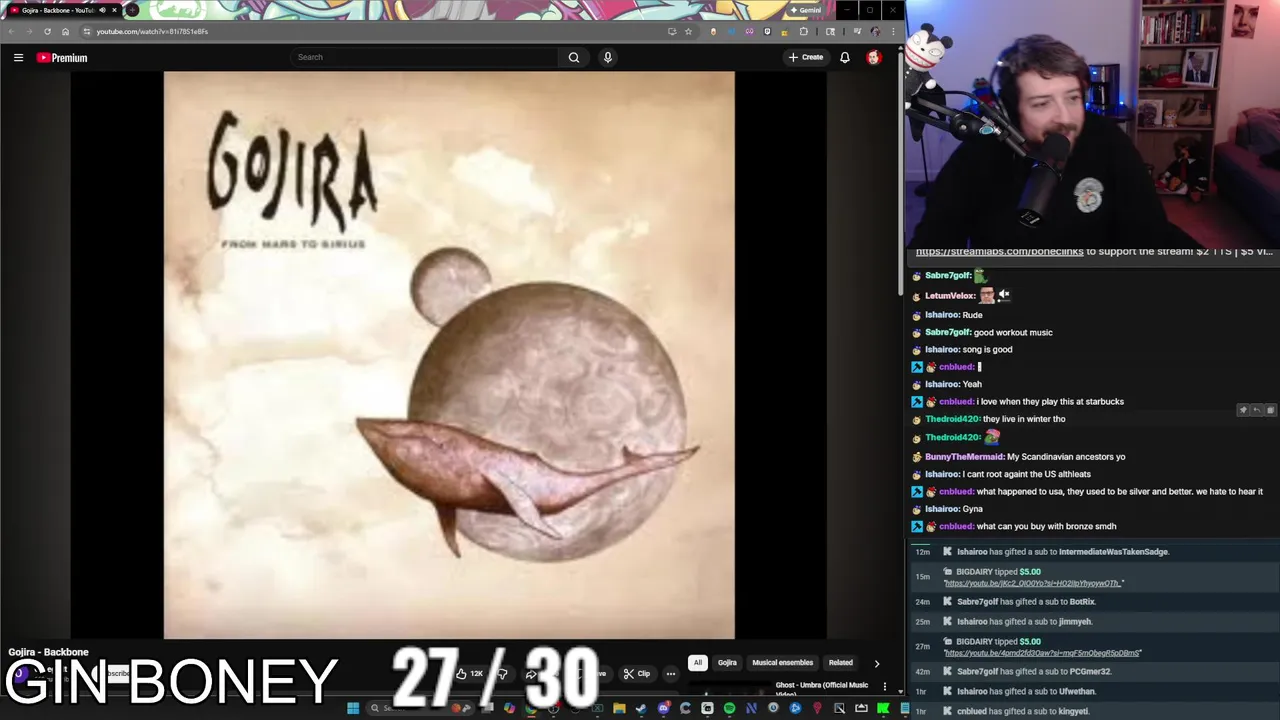Open Steam from the taskbar
1280x720 pixels.
point(641,708)
